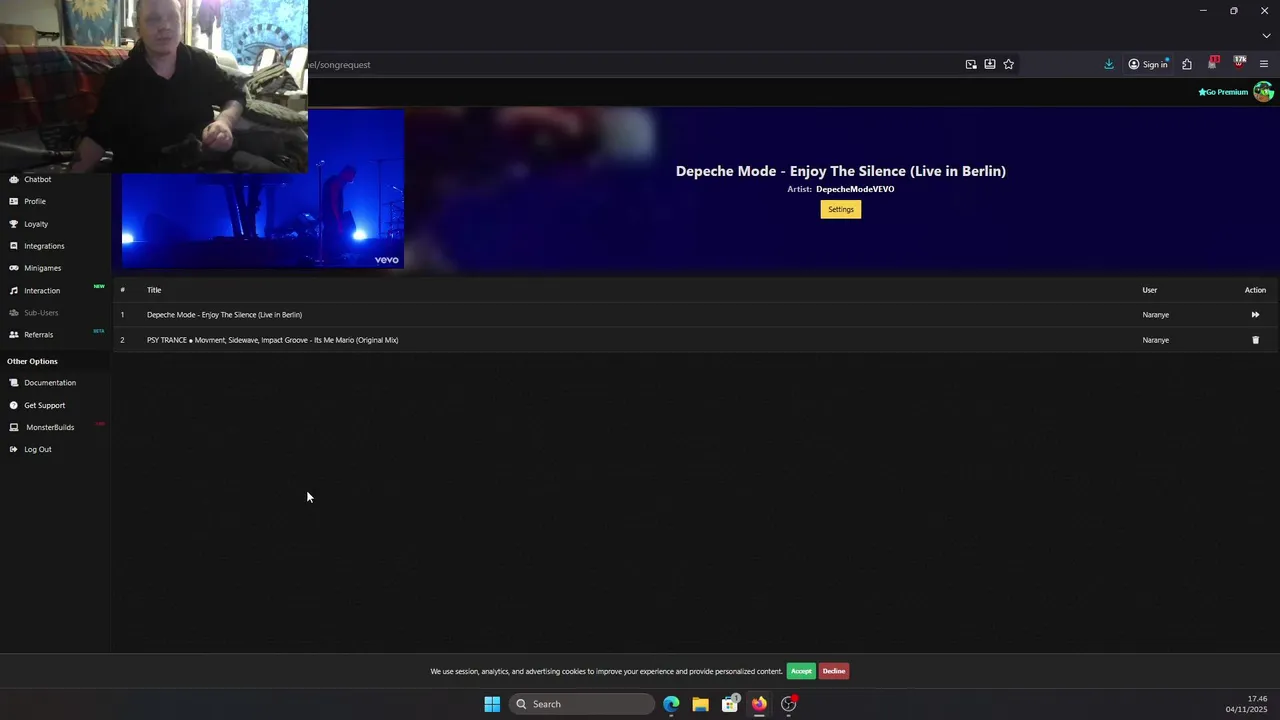Click the Action column header

1255,290
